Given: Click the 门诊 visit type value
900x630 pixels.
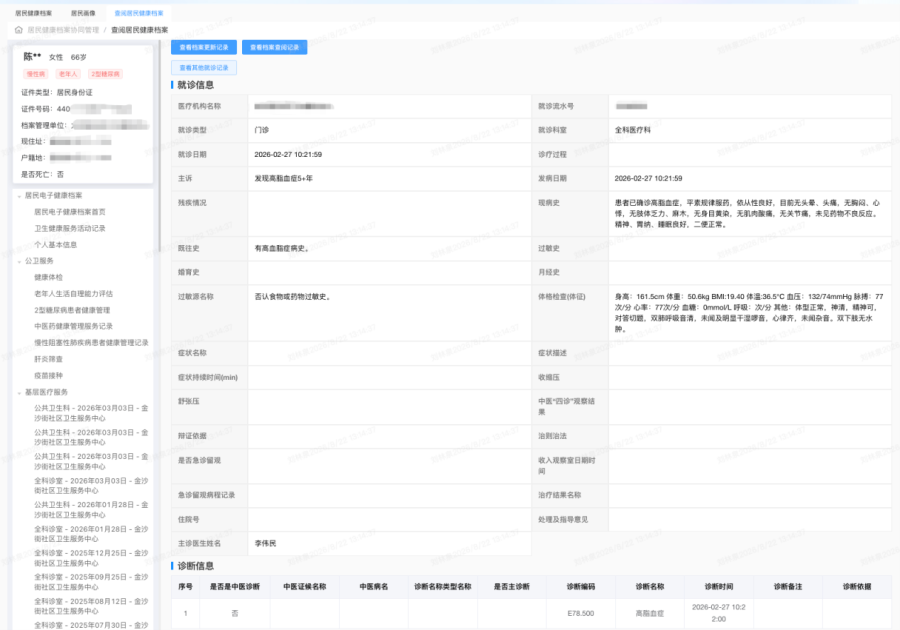Looking at the screenshot, I should [261, 130].
